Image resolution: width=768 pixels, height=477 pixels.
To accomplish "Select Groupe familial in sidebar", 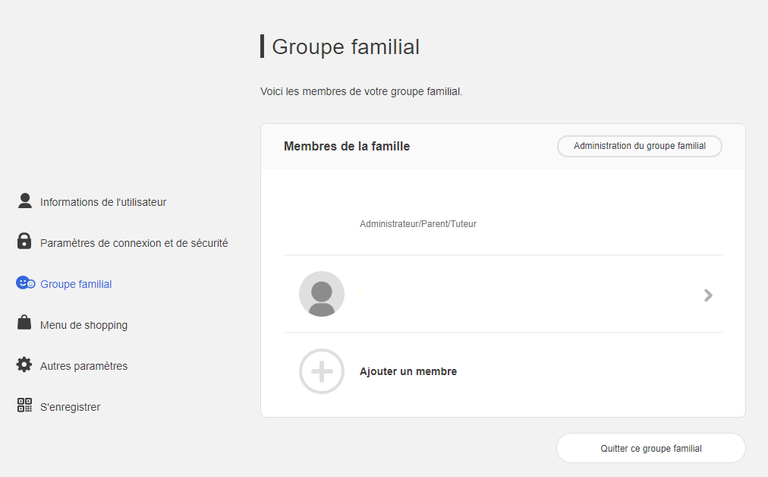I will click(76, 284).
